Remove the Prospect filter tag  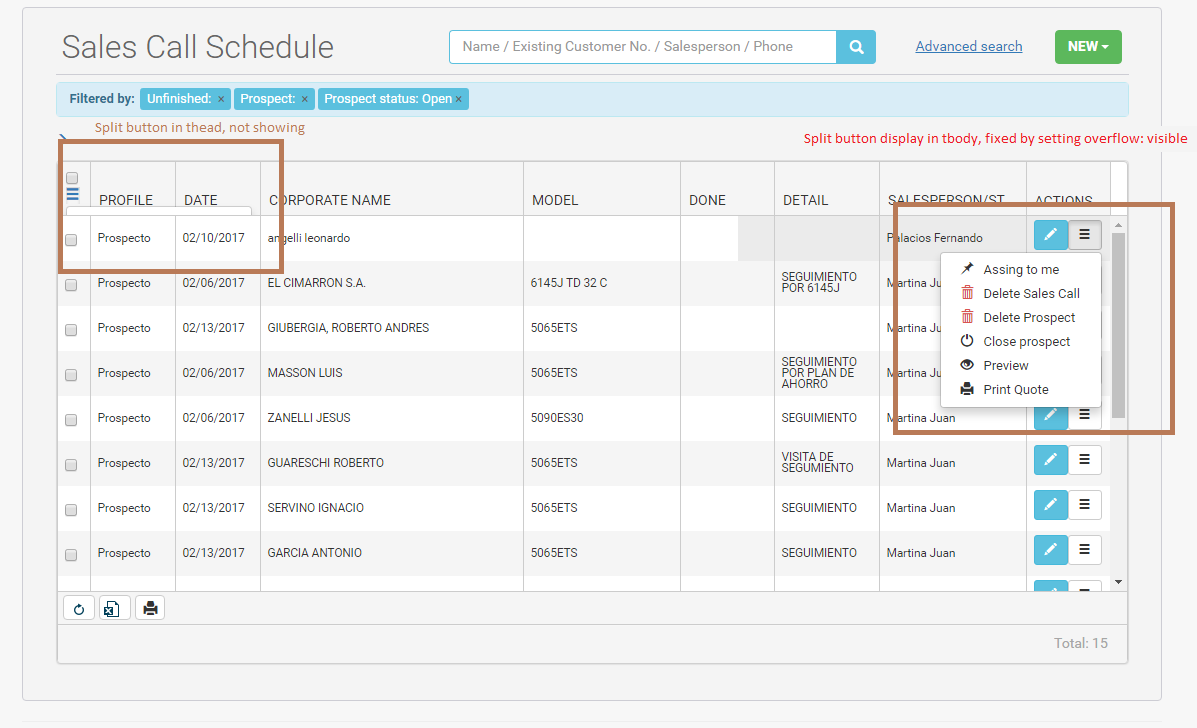304,99
